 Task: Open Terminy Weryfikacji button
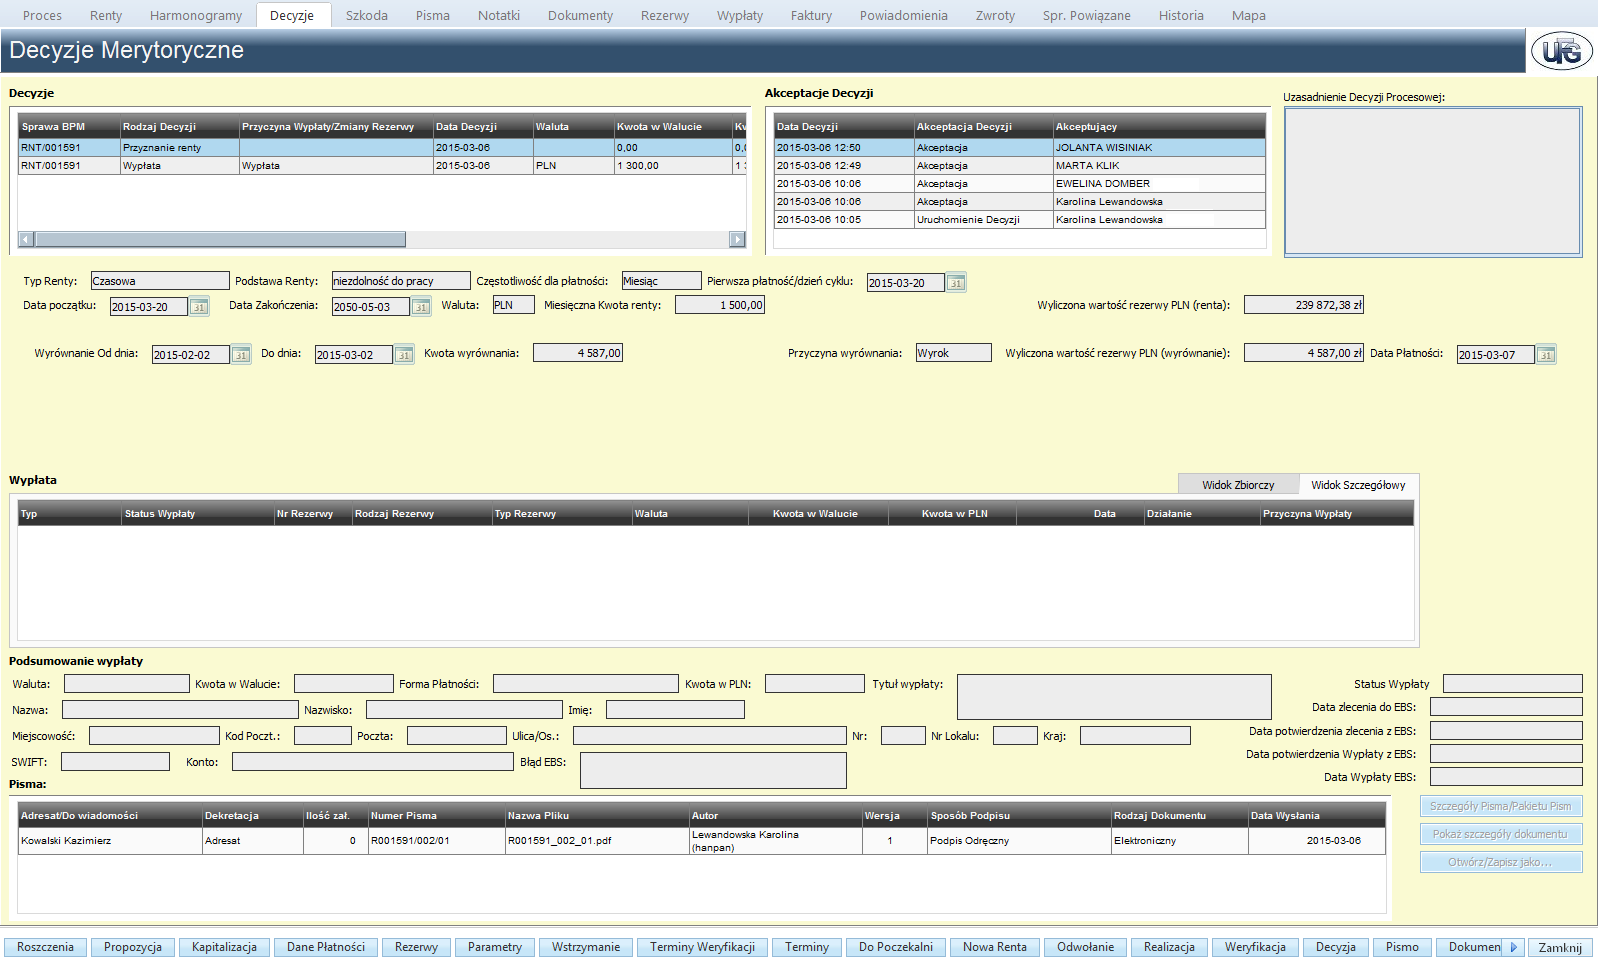(x=703, y=947)
